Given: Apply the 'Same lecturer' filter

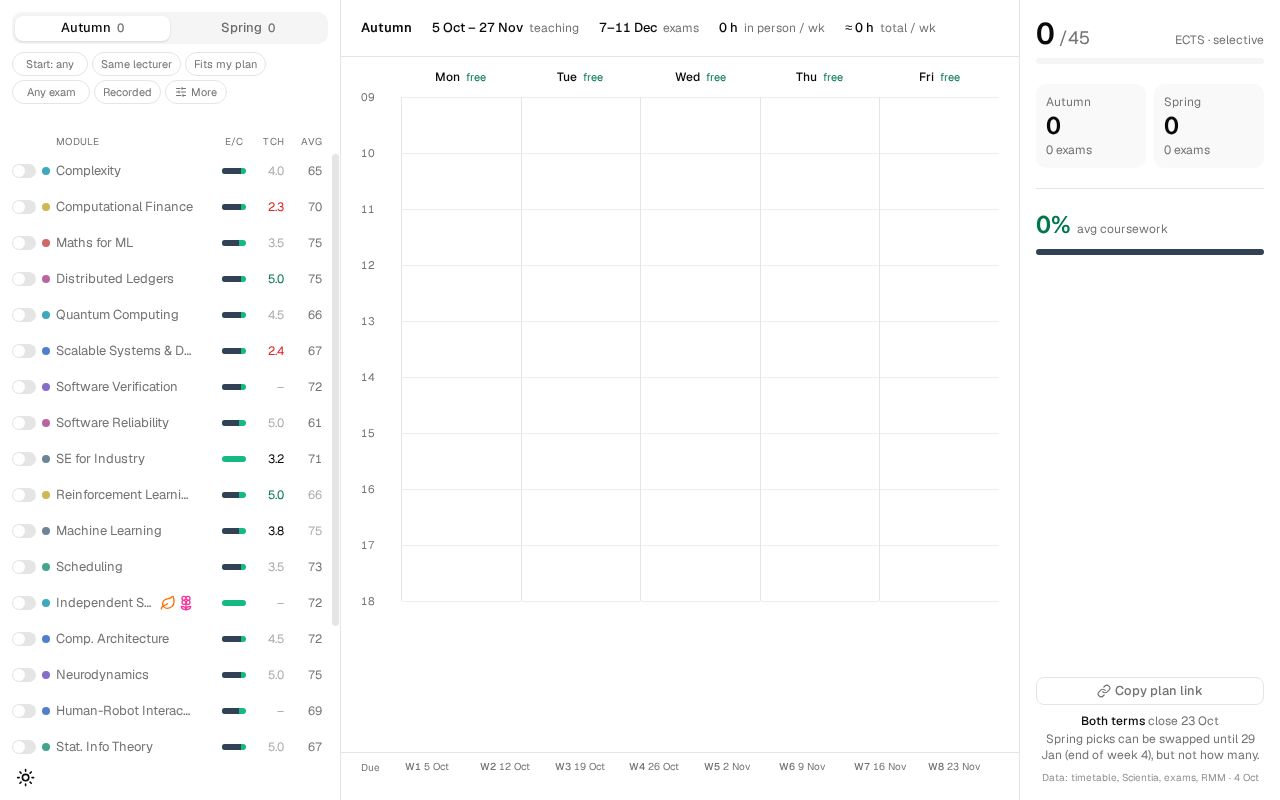Looking at the screenshot, I should pos(136,64).
